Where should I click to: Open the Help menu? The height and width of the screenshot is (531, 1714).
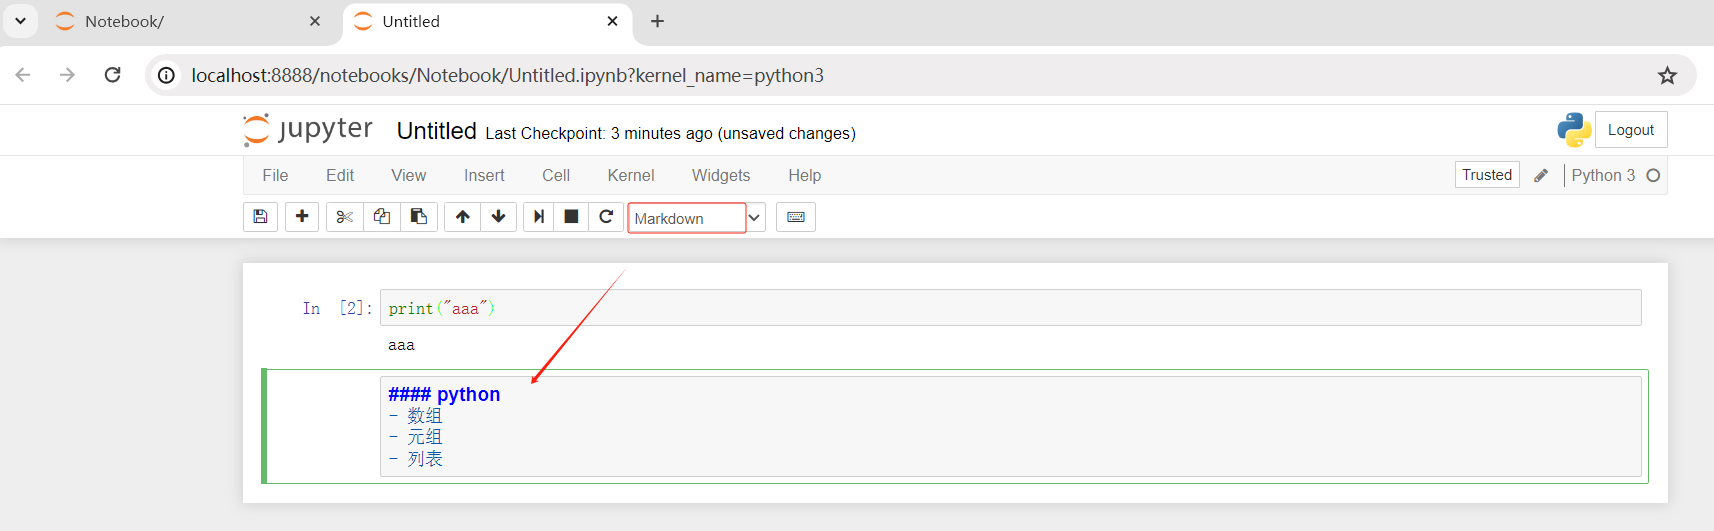804,175
